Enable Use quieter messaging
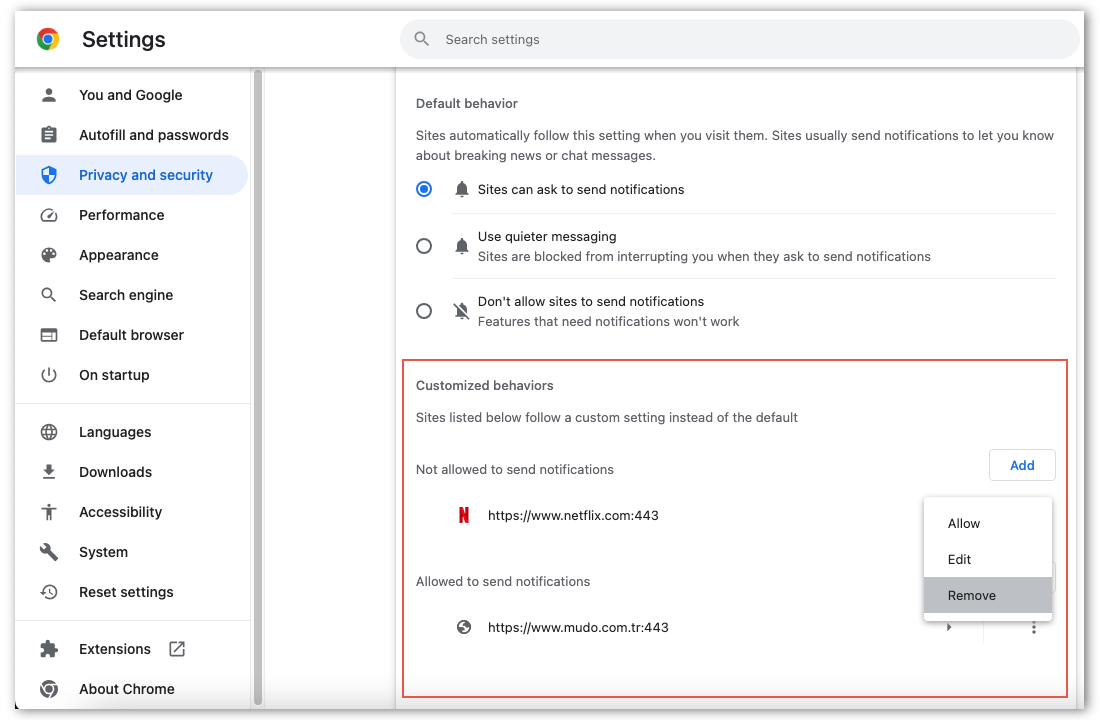The width and height of the screenshot is (1100, 720). (423, 245)
